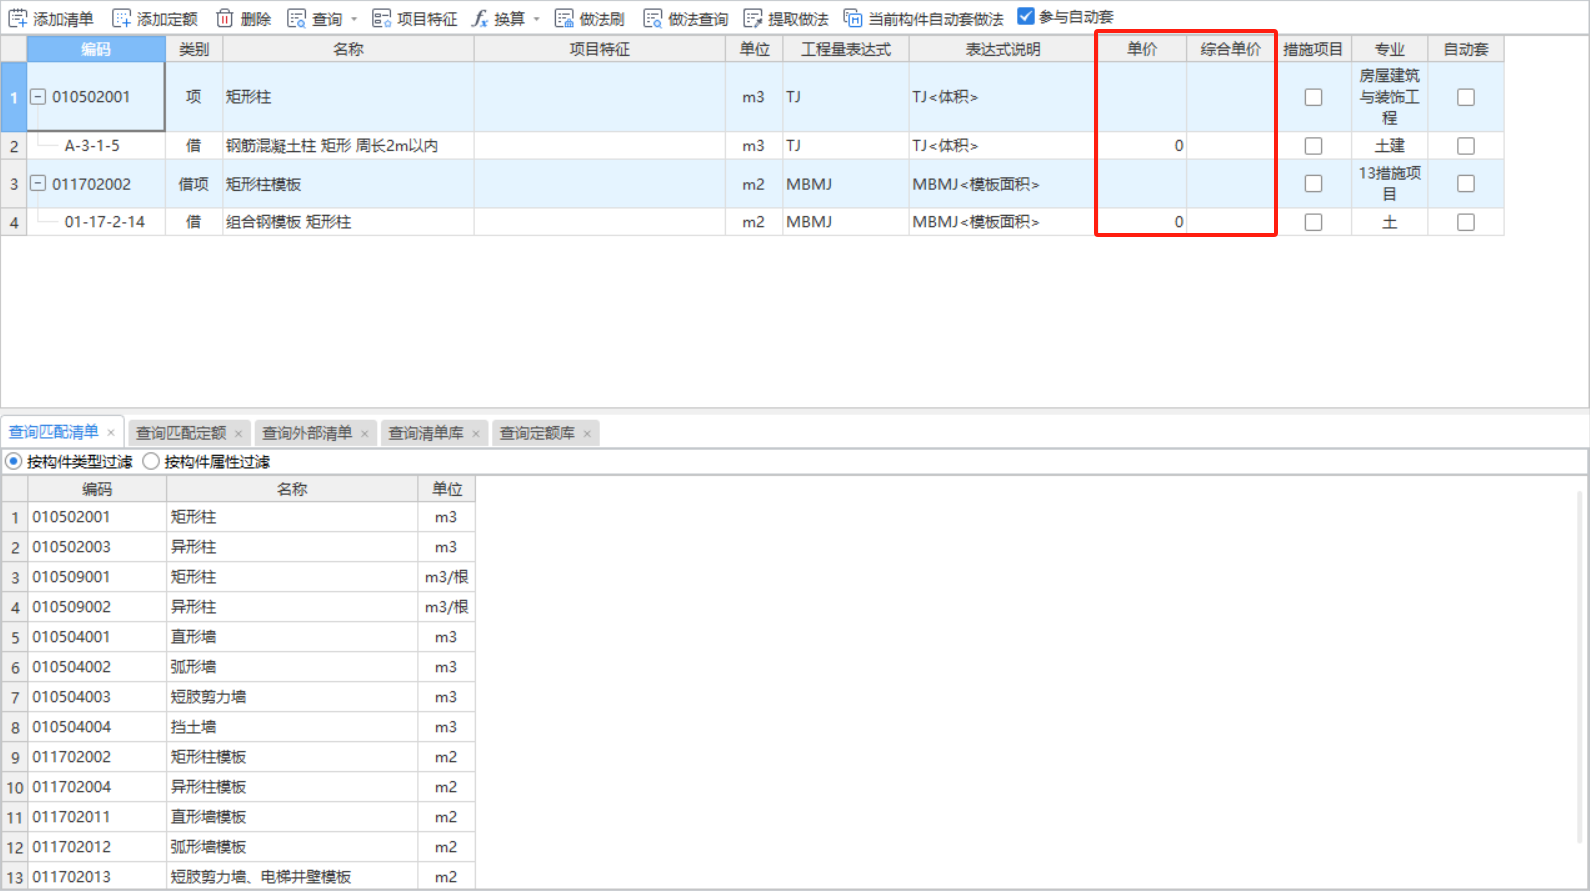Click the 添加定额 toolbar icon
This screenshot has height=891, width=1590.
coord(122,18)
